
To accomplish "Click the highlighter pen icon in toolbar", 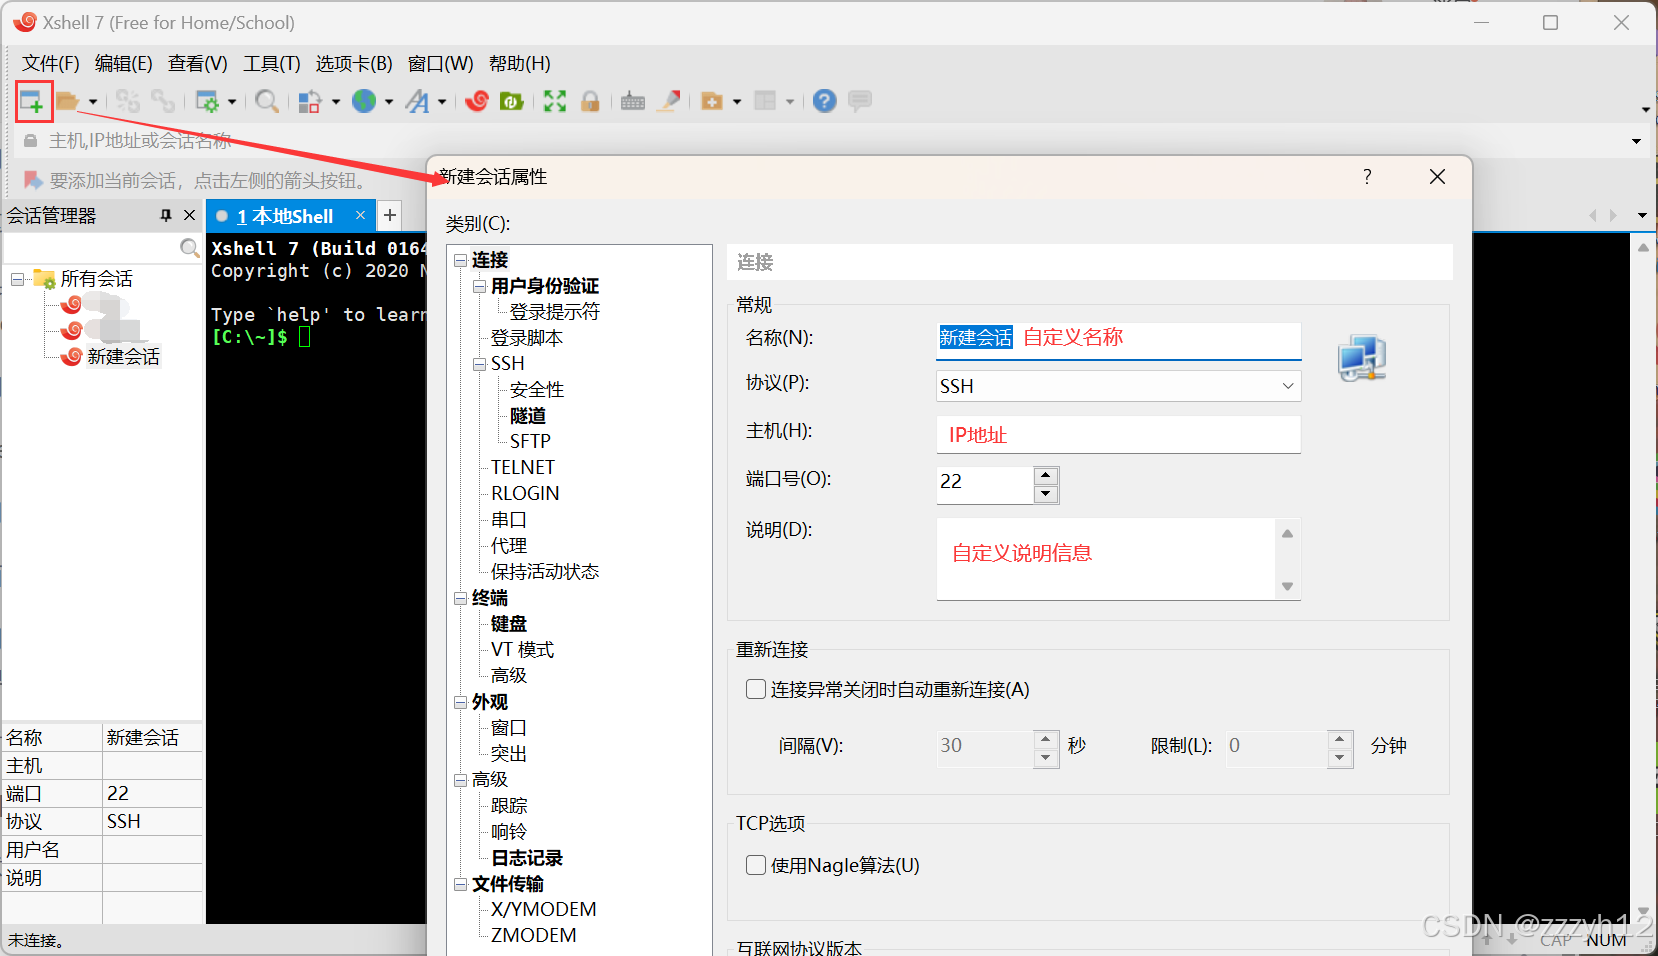I will (x=669, y=101).
